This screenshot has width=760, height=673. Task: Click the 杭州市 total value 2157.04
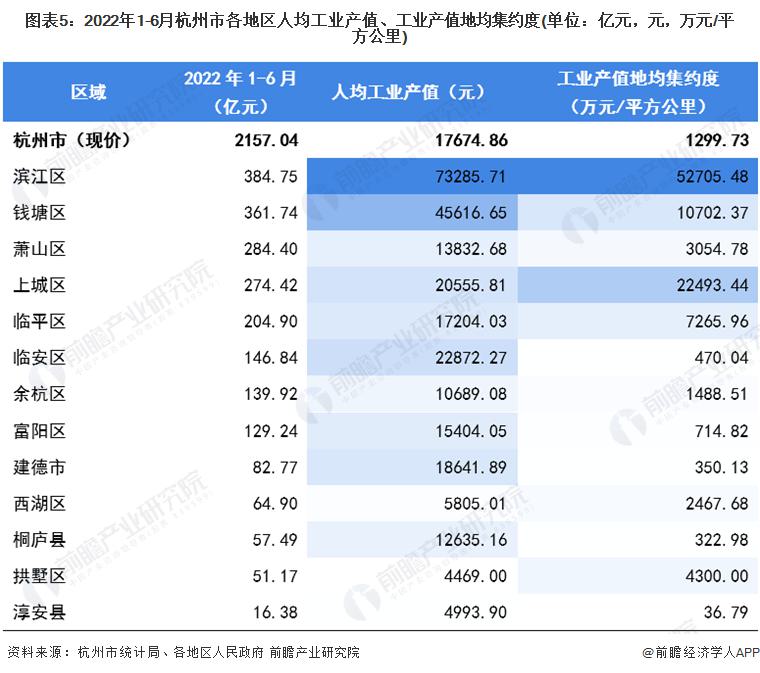click(x=264, y=141)
